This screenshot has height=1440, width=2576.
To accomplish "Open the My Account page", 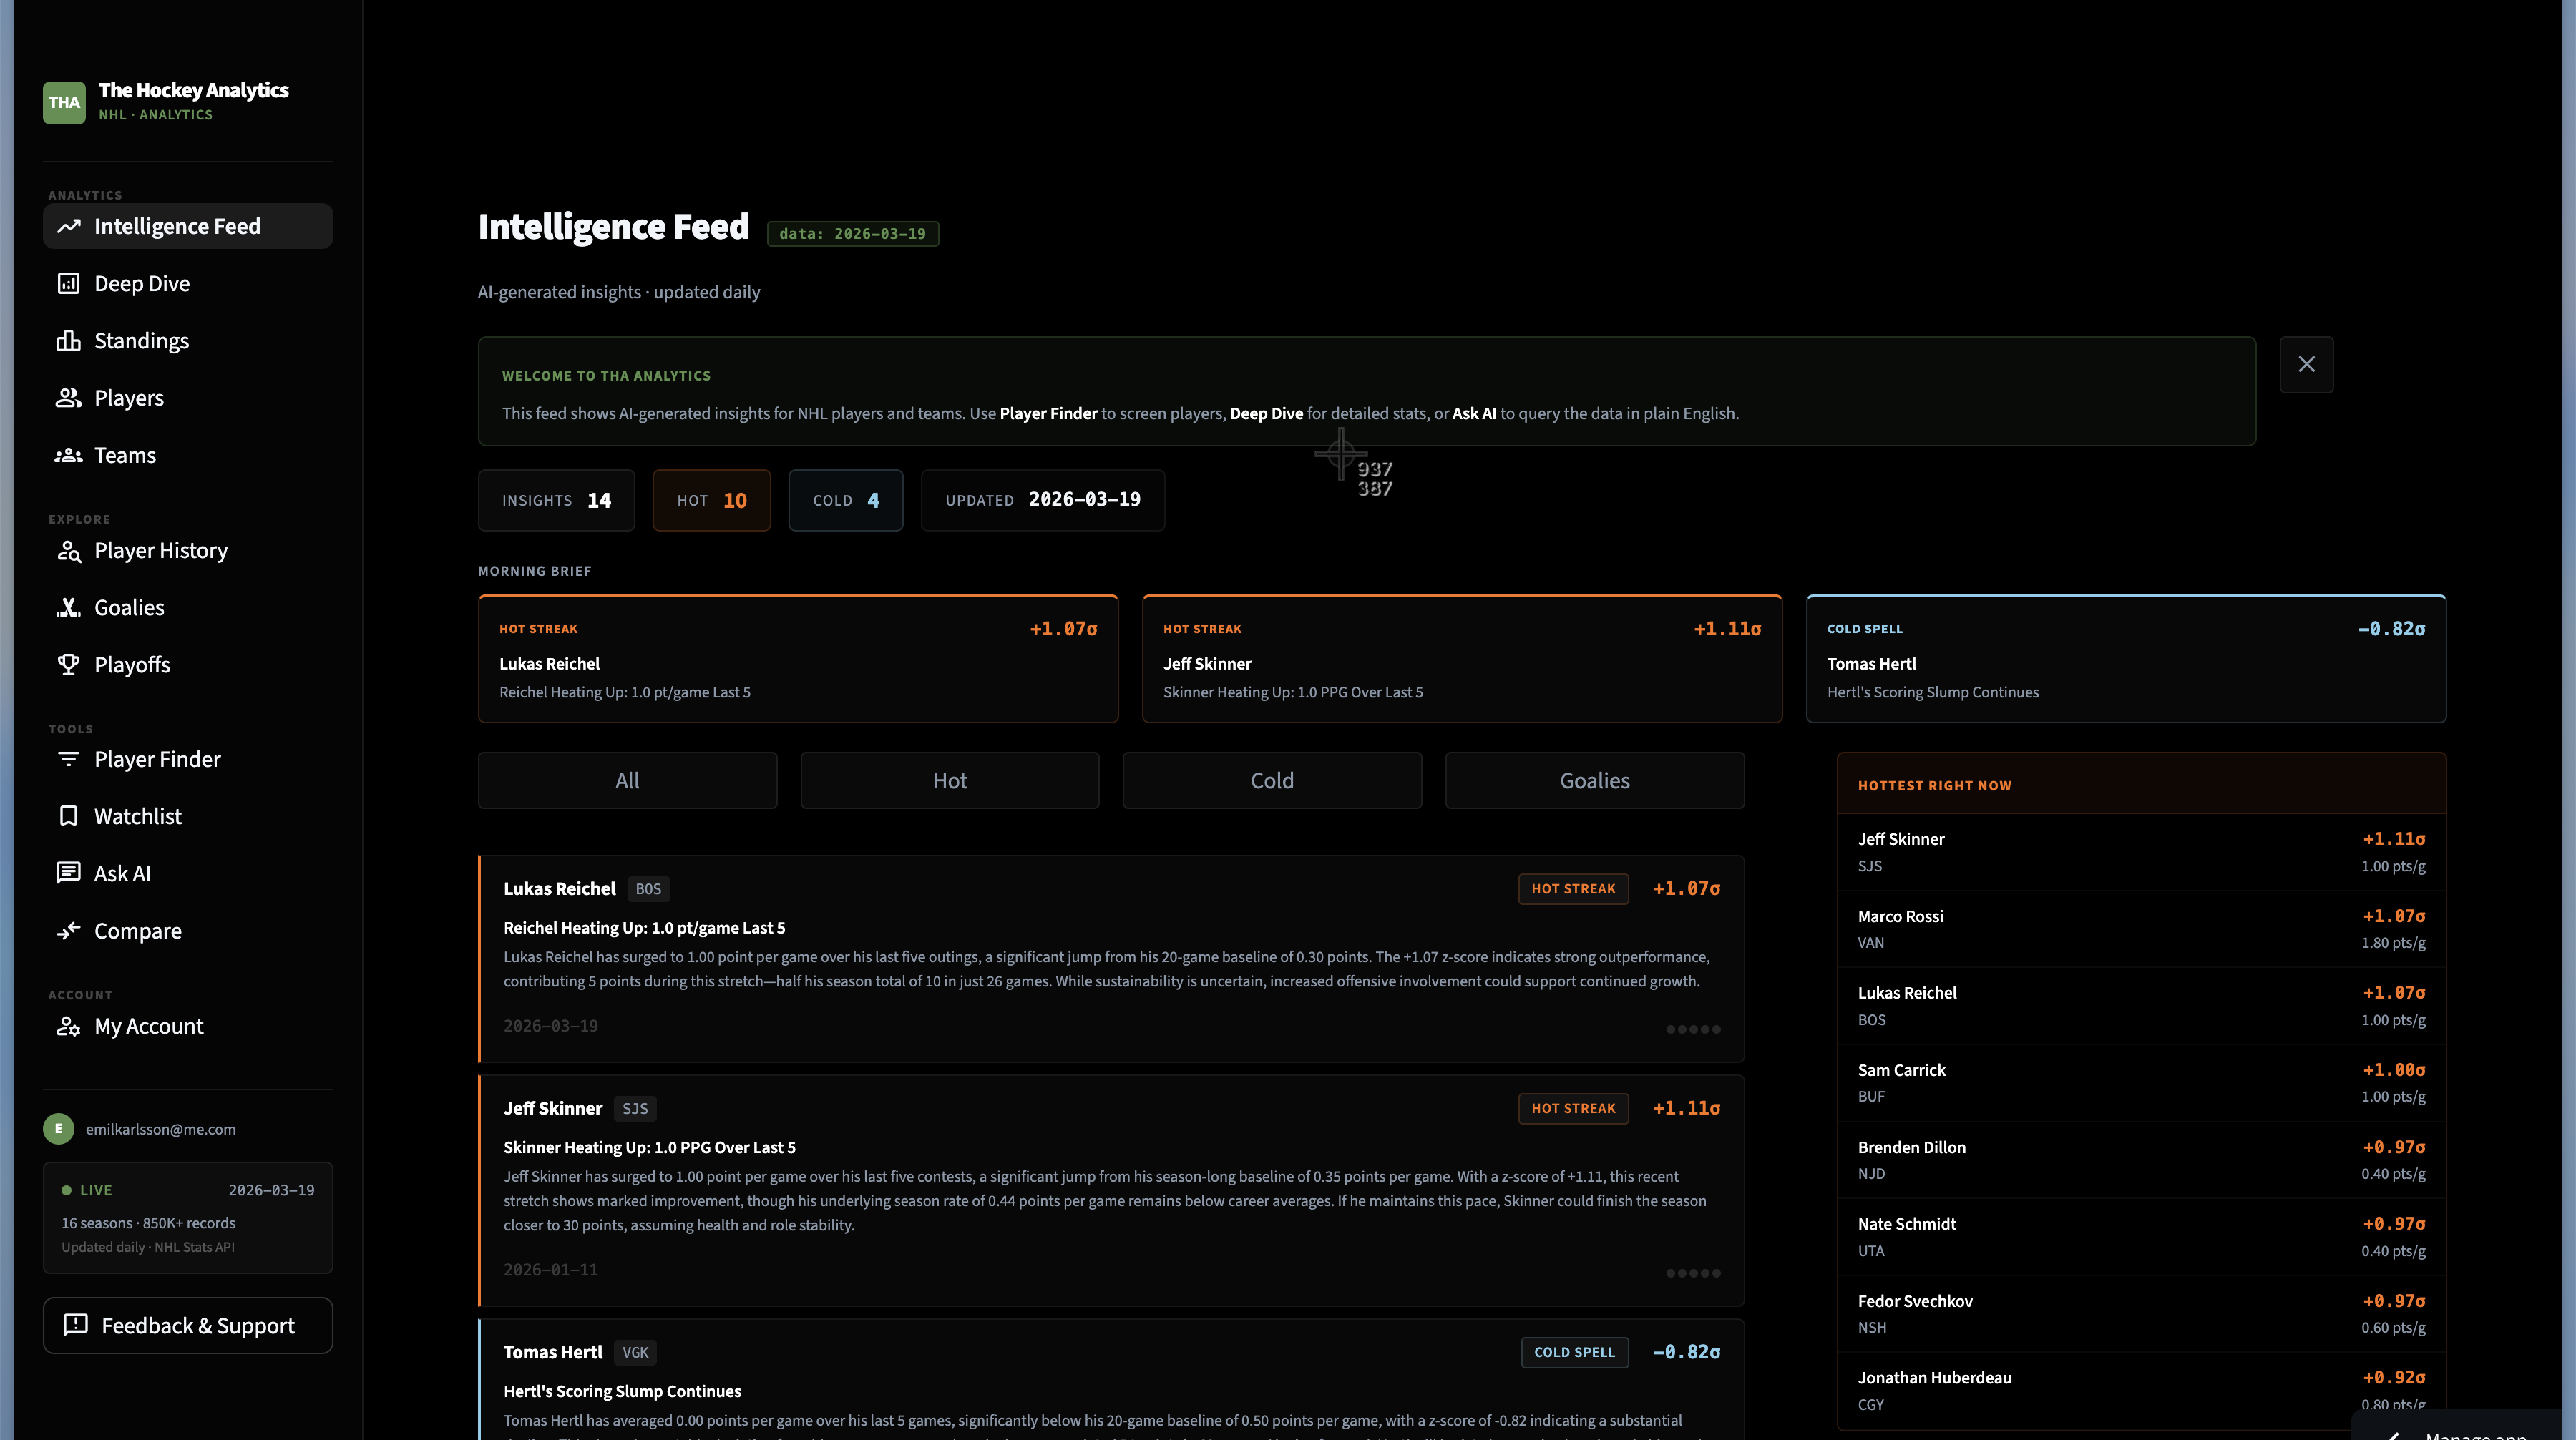I will click(148, 1025).
